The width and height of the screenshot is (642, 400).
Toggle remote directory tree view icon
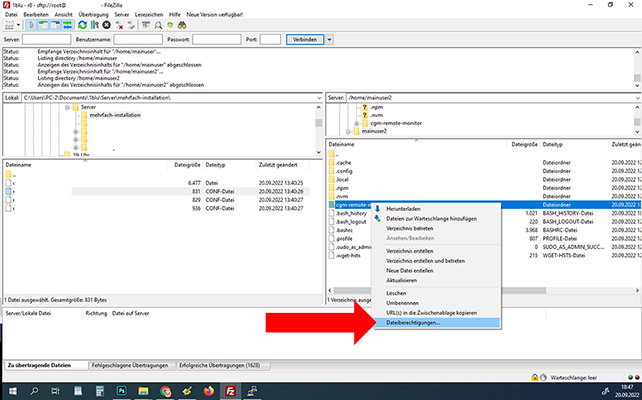click(x=55, y=25)
